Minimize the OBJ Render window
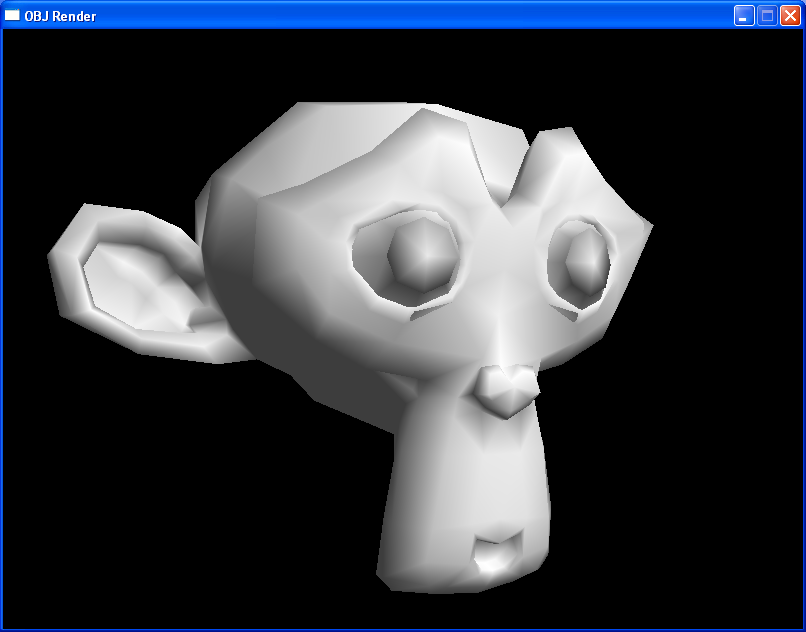 (x=743, y=16)
